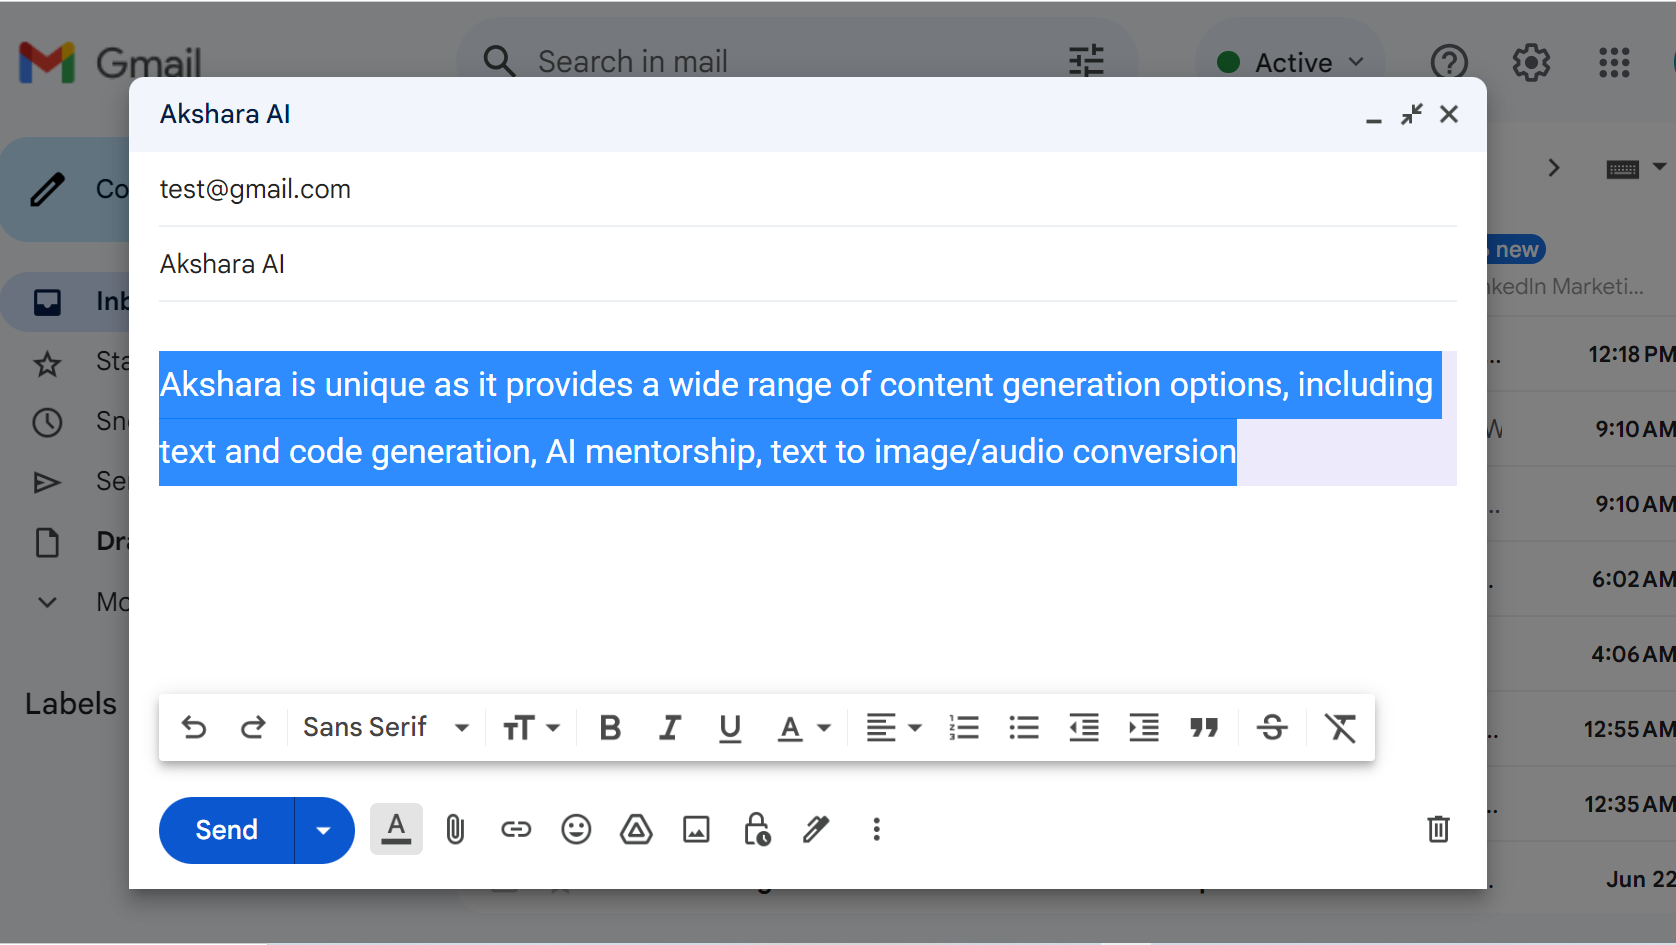Expand the text size dropdown

click(x=531, y=728)
